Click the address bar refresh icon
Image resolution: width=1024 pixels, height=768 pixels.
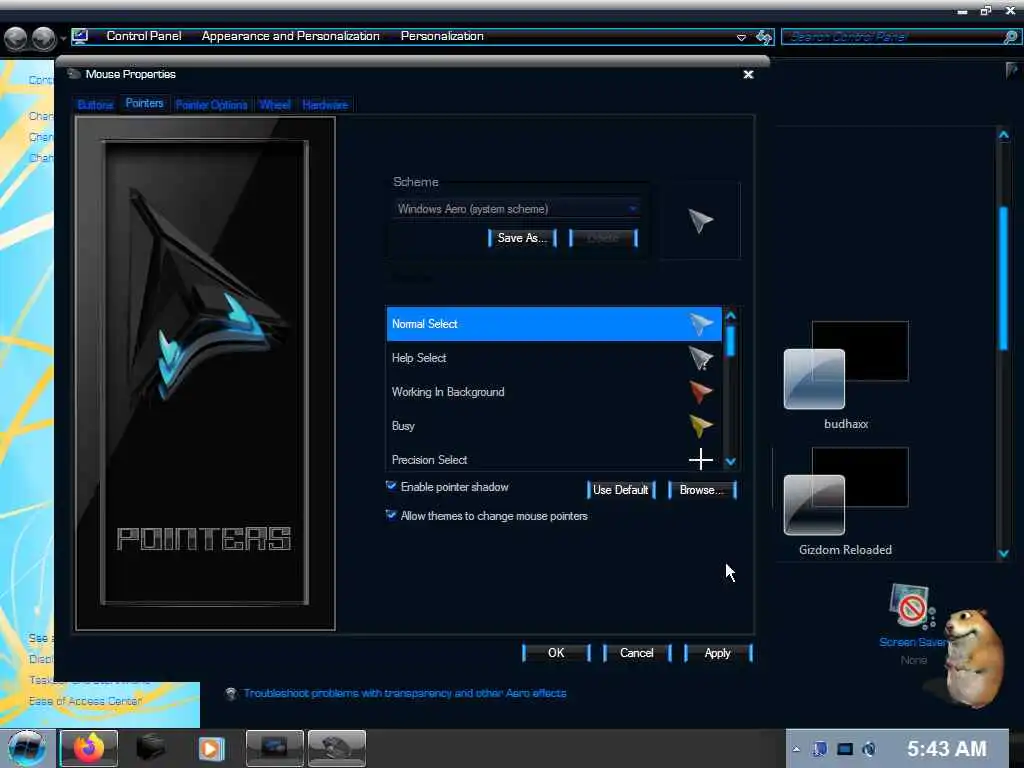click(x=764, y=37)
